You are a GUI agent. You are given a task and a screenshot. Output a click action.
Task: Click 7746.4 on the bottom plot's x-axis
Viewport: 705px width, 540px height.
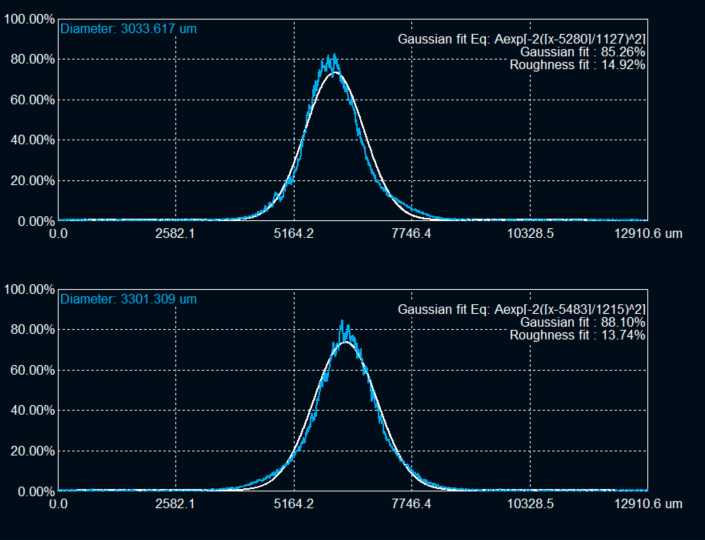tap(411, 505)
